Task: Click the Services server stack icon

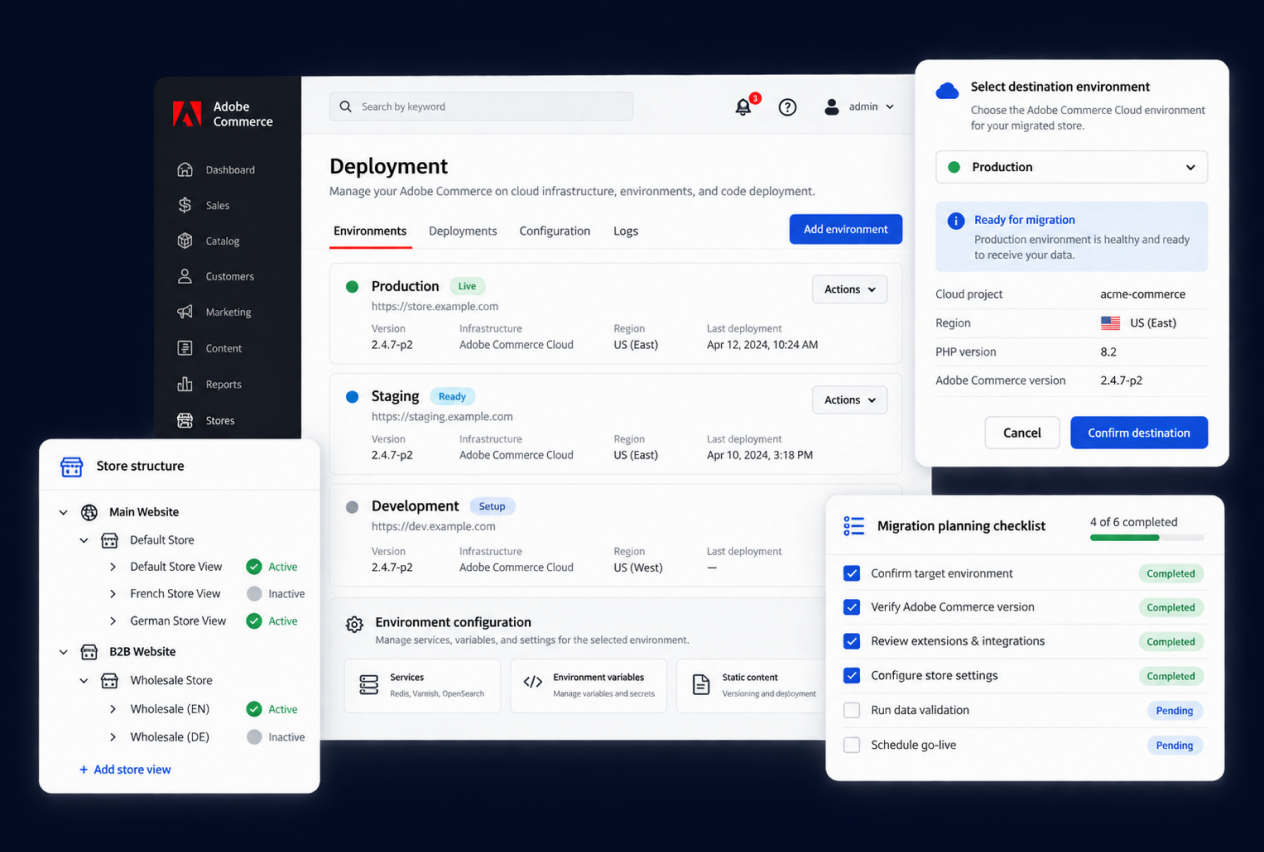Action: [x=369, y=684]
